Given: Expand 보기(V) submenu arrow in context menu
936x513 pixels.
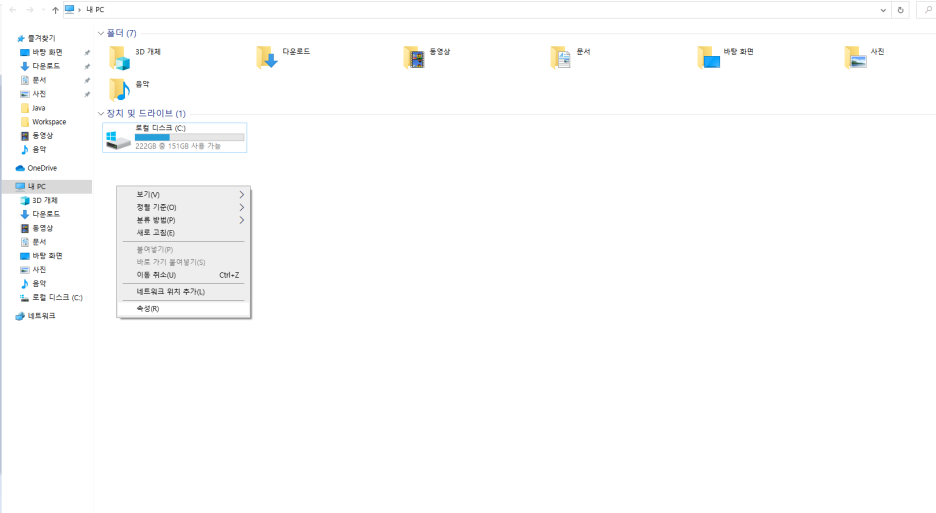Looking at the screenshot, I should 241,195.
